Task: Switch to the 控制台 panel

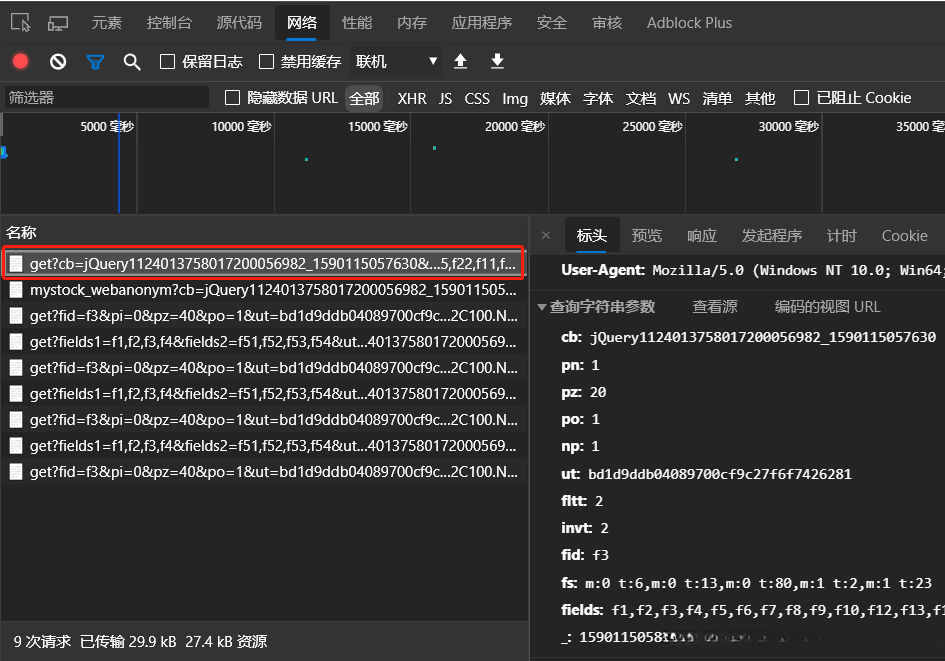Action: [x=169, y=21]
